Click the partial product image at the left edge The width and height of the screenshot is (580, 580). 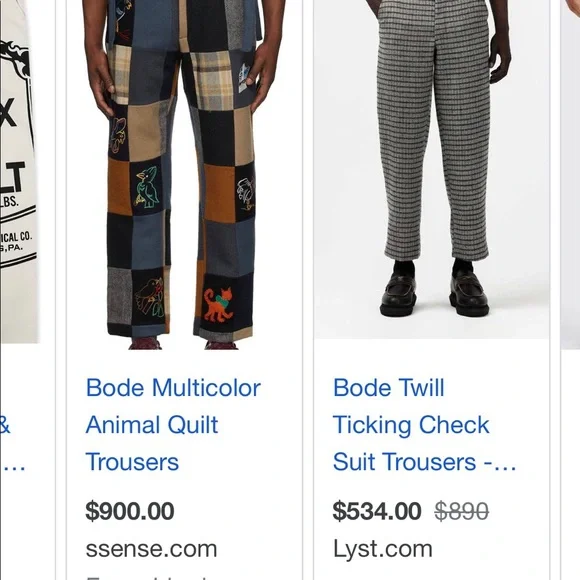point(19,171)
